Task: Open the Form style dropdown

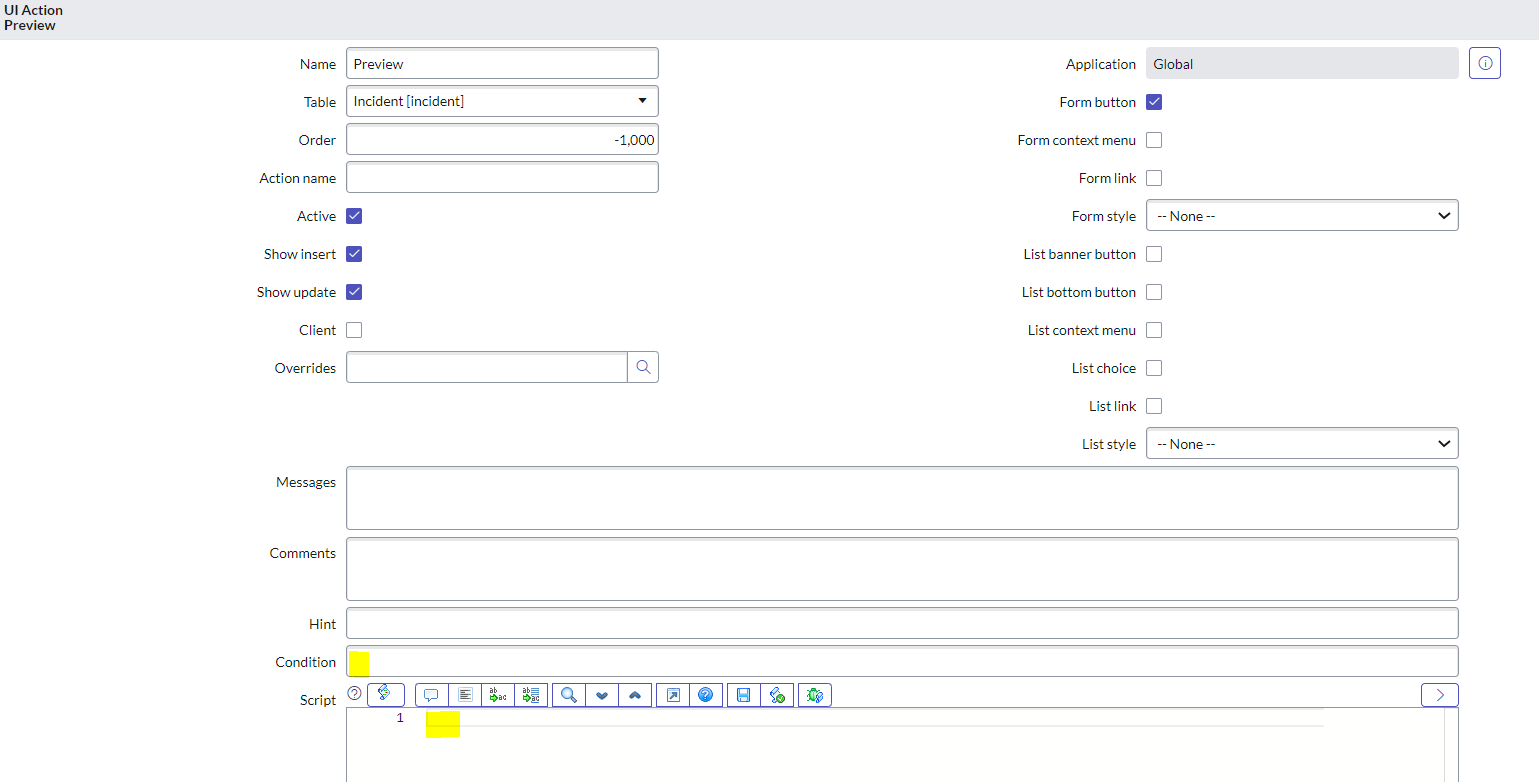Action: 1302,215
